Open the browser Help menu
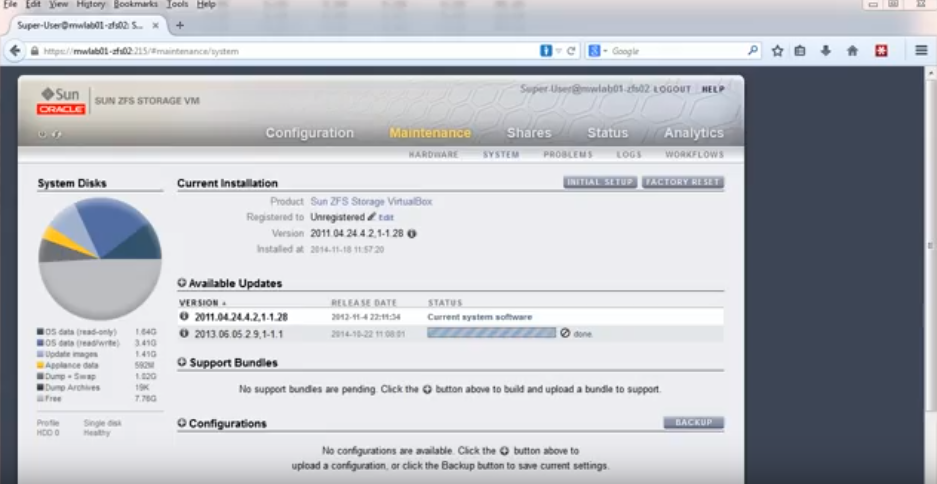Screen dimensions: 937x484 [x=206, y=4]
